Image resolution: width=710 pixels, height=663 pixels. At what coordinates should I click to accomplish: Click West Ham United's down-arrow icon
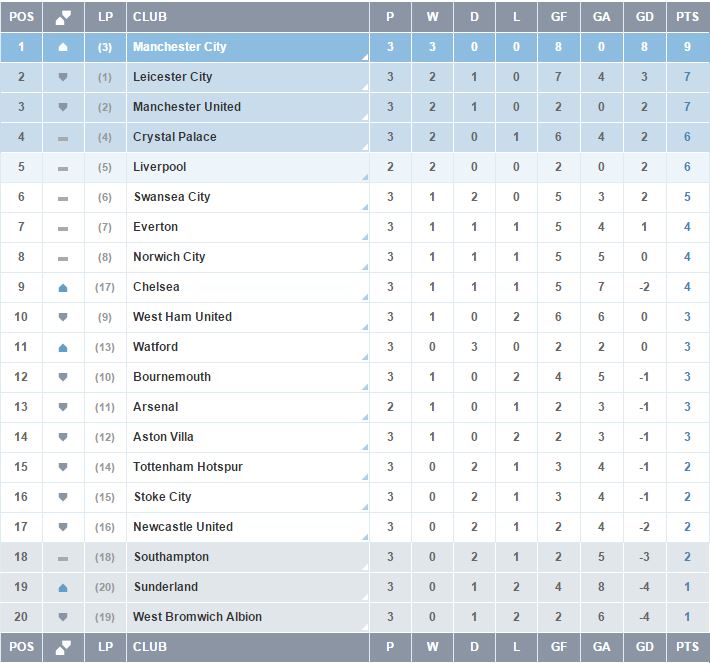(63, 317)
